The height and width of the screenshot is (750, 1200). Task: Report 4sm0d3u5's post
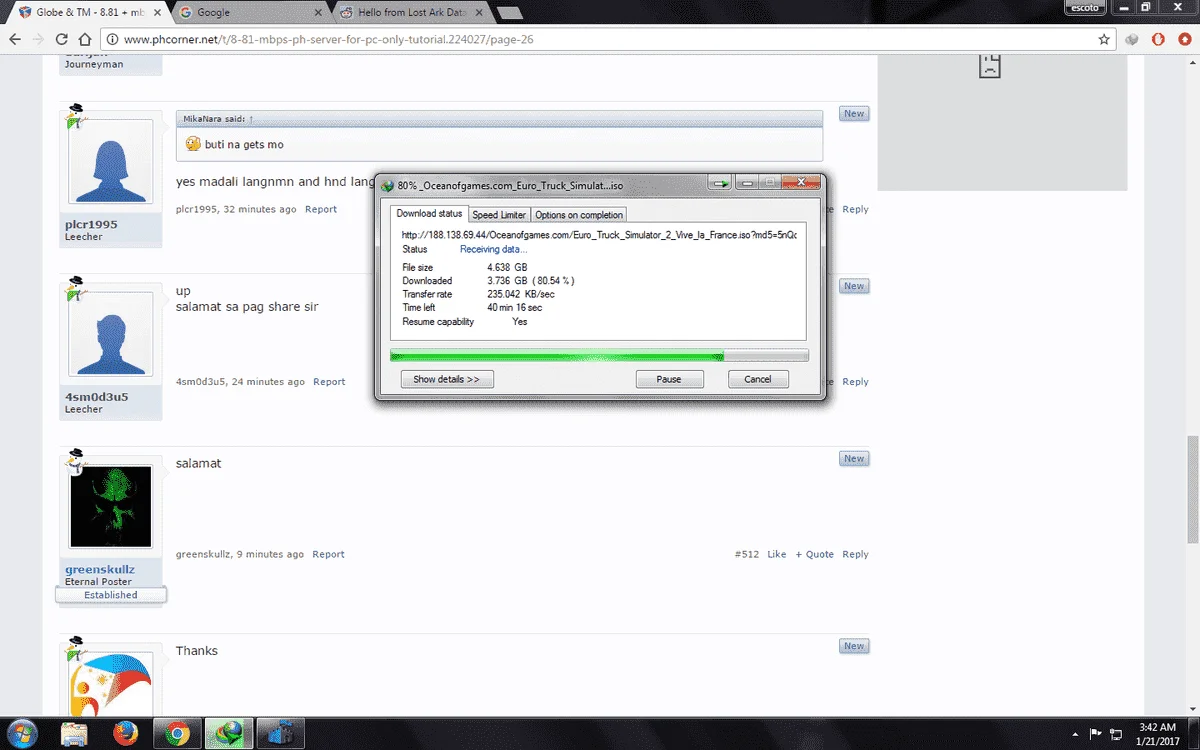coord(329,382)
